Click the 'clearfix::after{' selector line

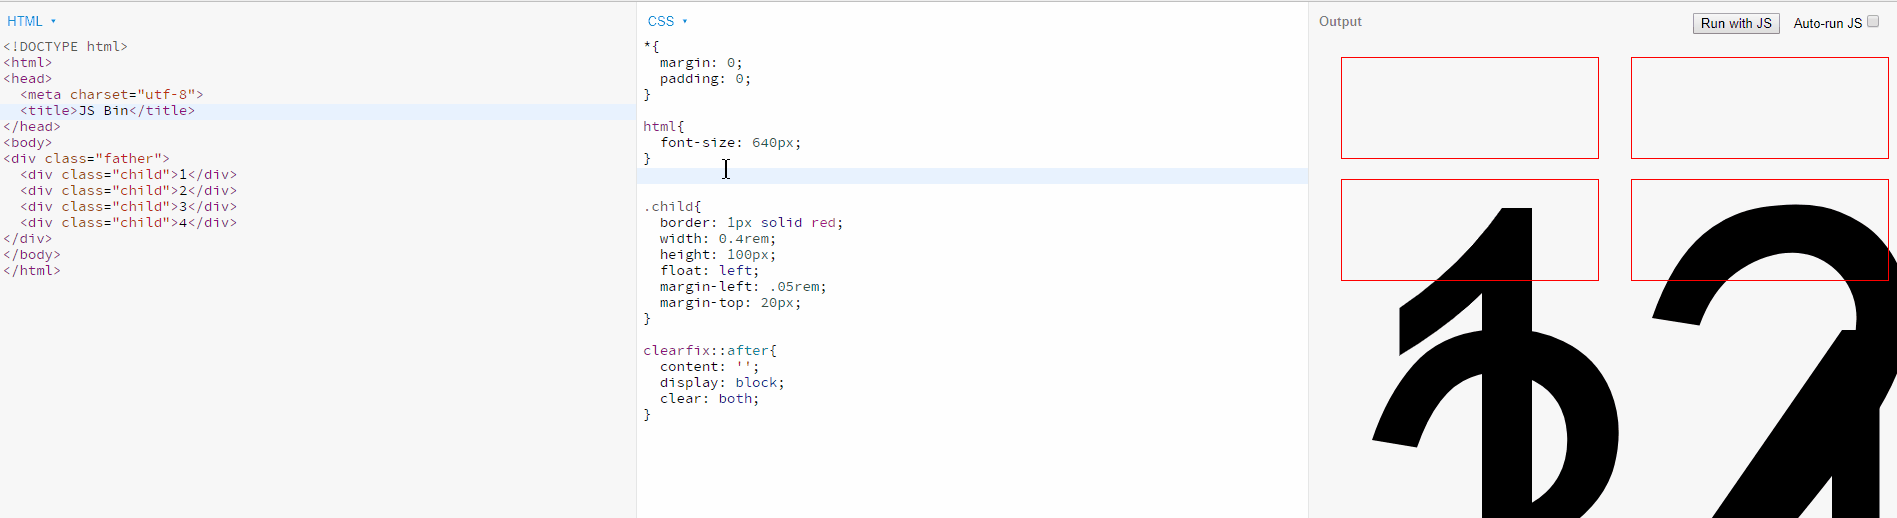click(x=710, y=350)
